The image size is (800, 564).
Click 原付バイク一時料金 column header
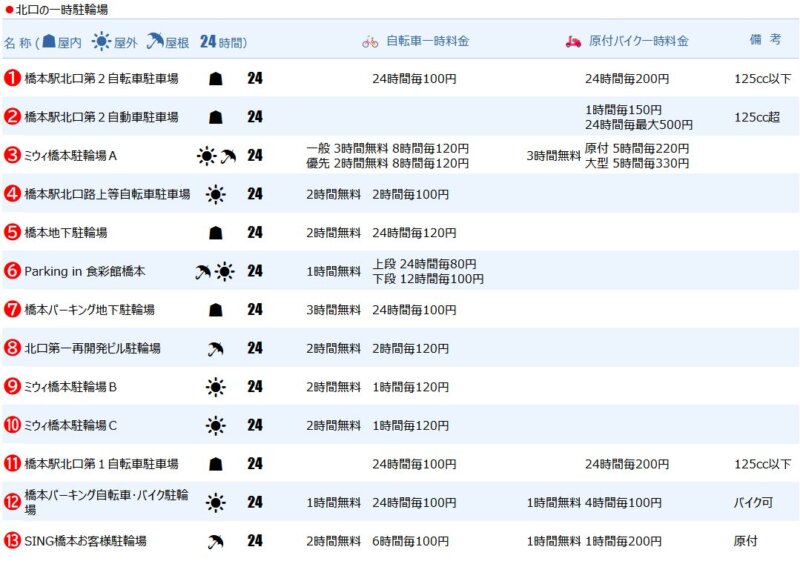[x=639, y=41]
